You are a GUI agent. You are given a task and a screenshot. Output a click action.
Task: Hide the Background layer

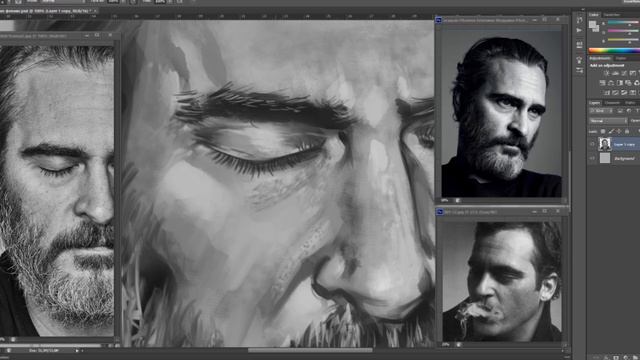[x=592, y=158]
